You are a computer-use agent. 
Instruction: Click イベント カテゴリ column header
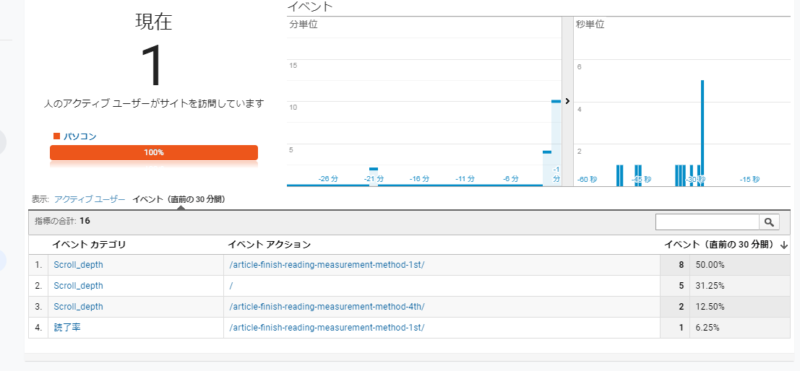(89, 245)
